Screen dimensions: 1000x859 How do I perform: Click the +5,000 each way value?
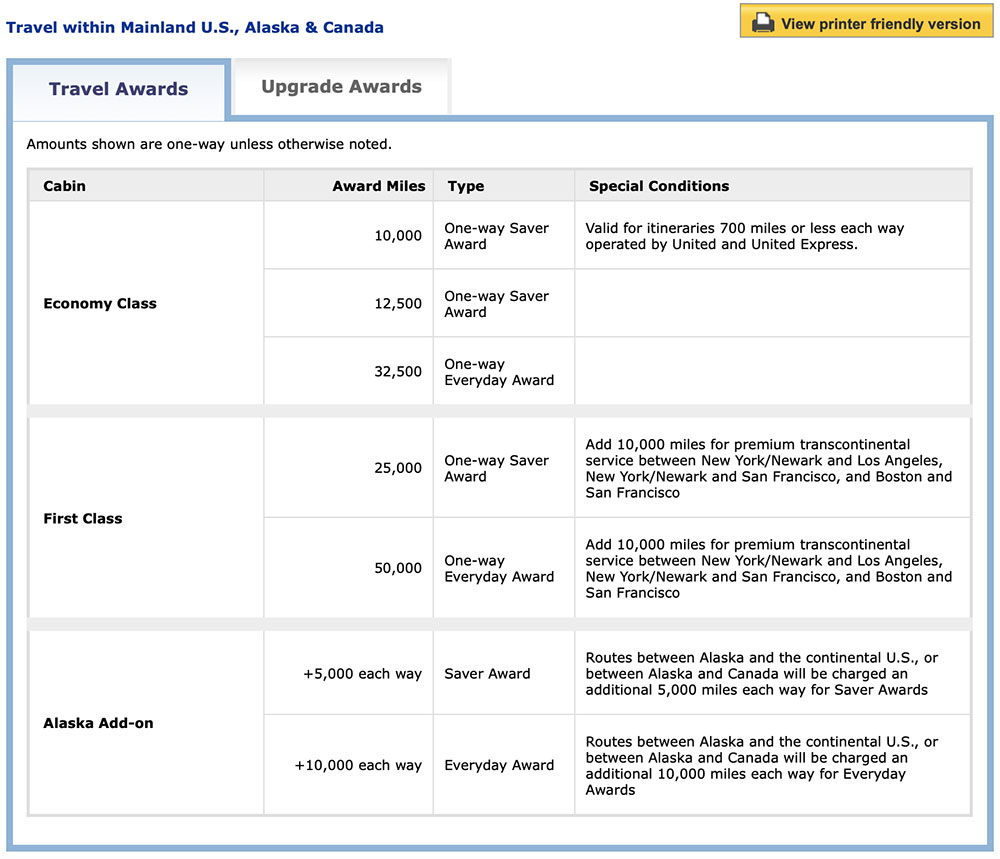click(362, 673)
